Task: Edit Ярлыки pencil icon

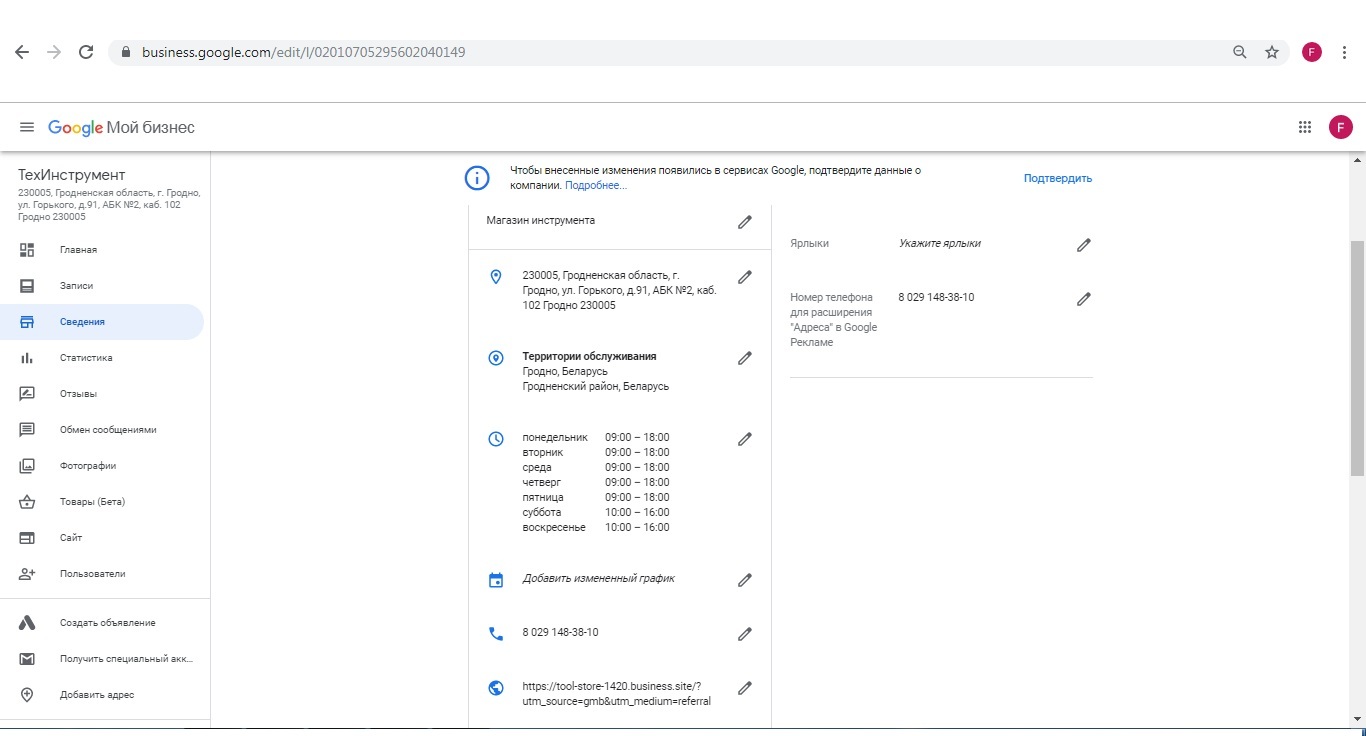Action: tap(1084, 245)
